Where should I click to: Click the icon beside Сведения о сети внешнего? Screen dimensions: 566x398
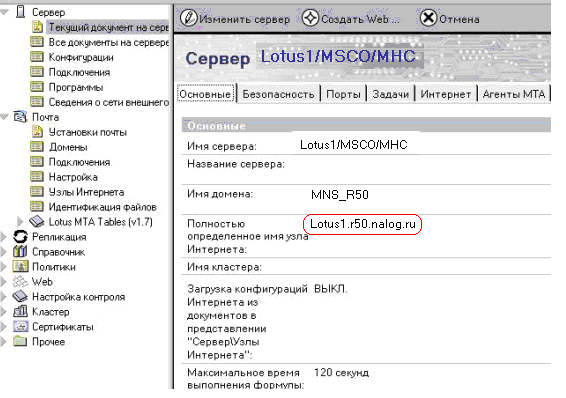[36, 102]
